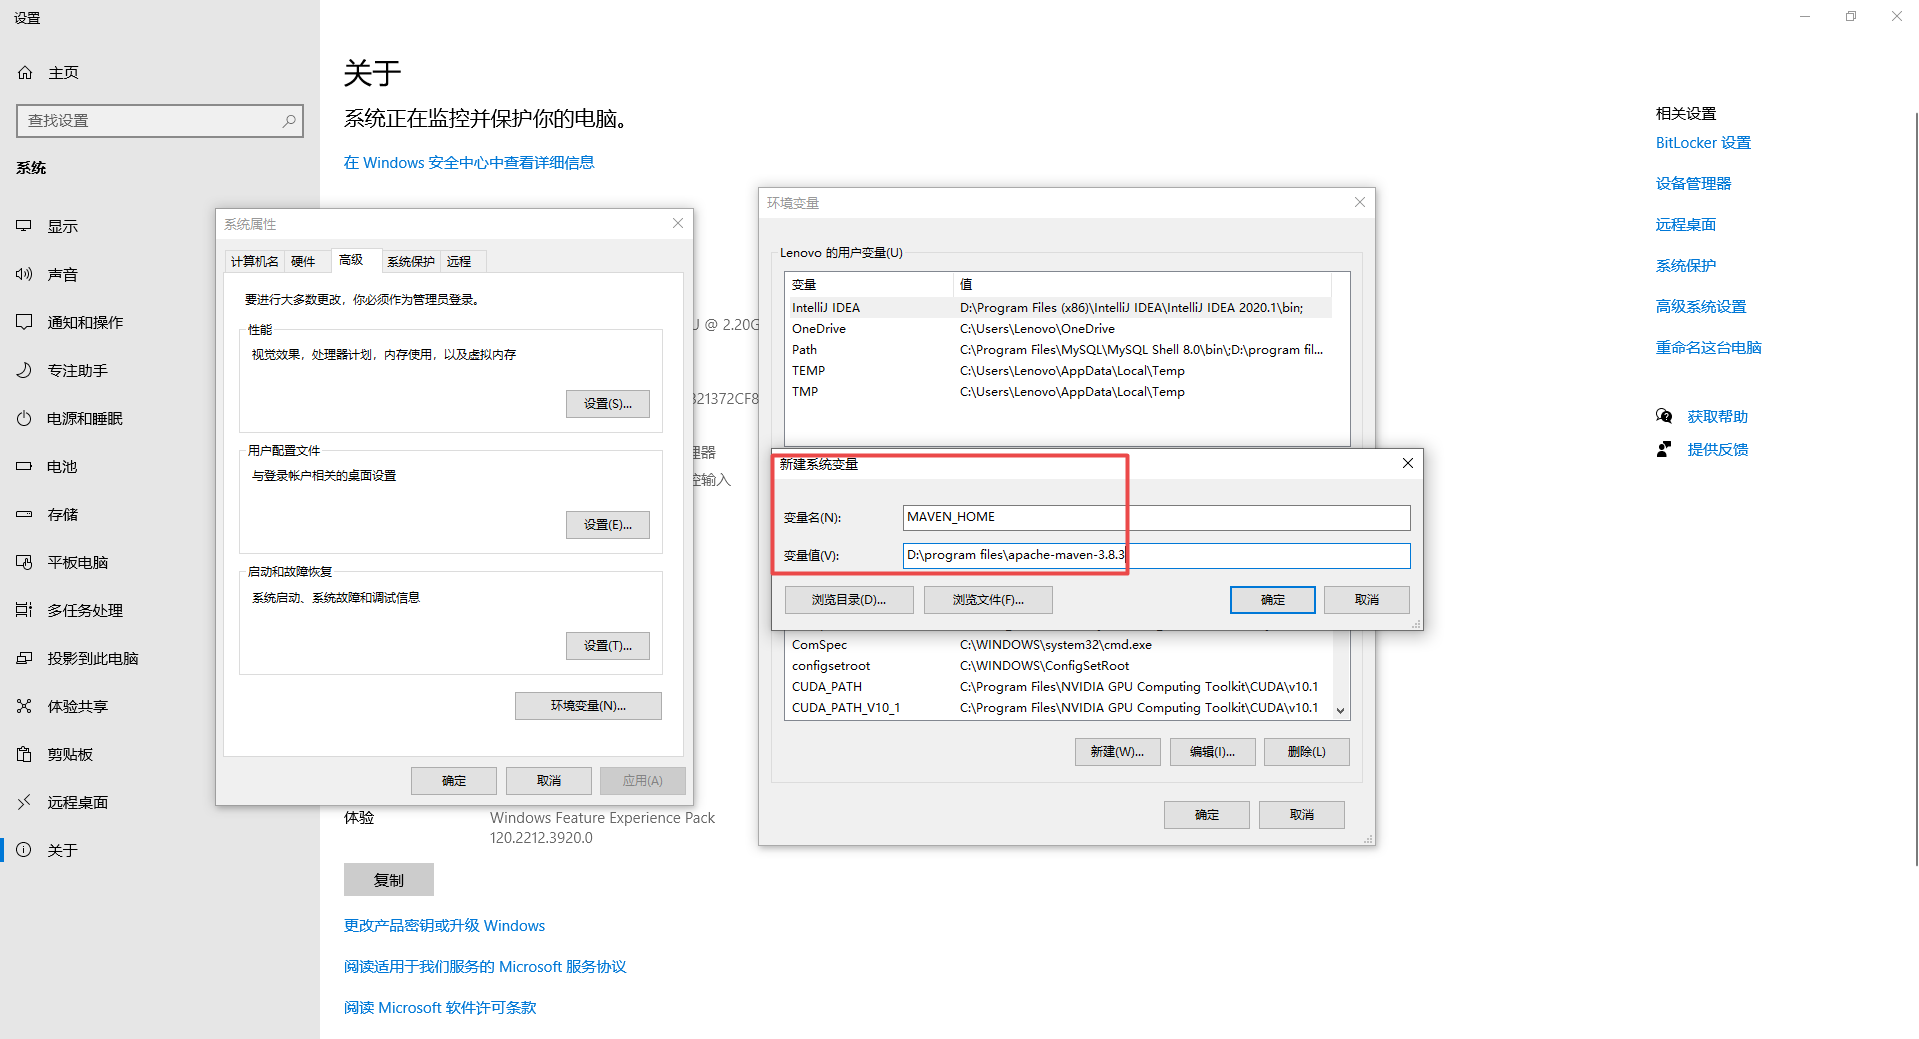
Task: Click the search magnifier in 查找设置 box
Action: pos(289,121)
